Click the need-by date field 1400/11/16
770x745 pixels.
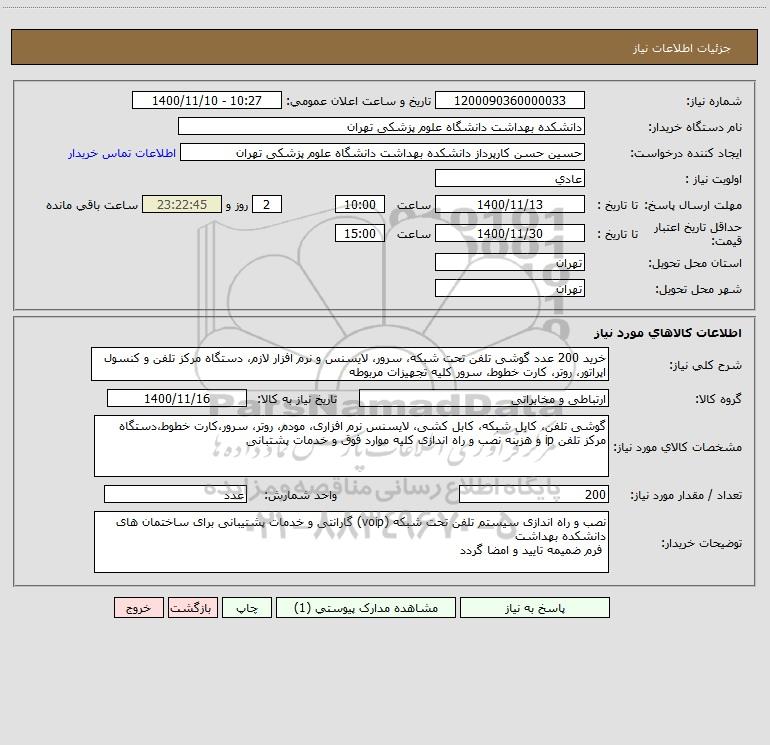177,398
